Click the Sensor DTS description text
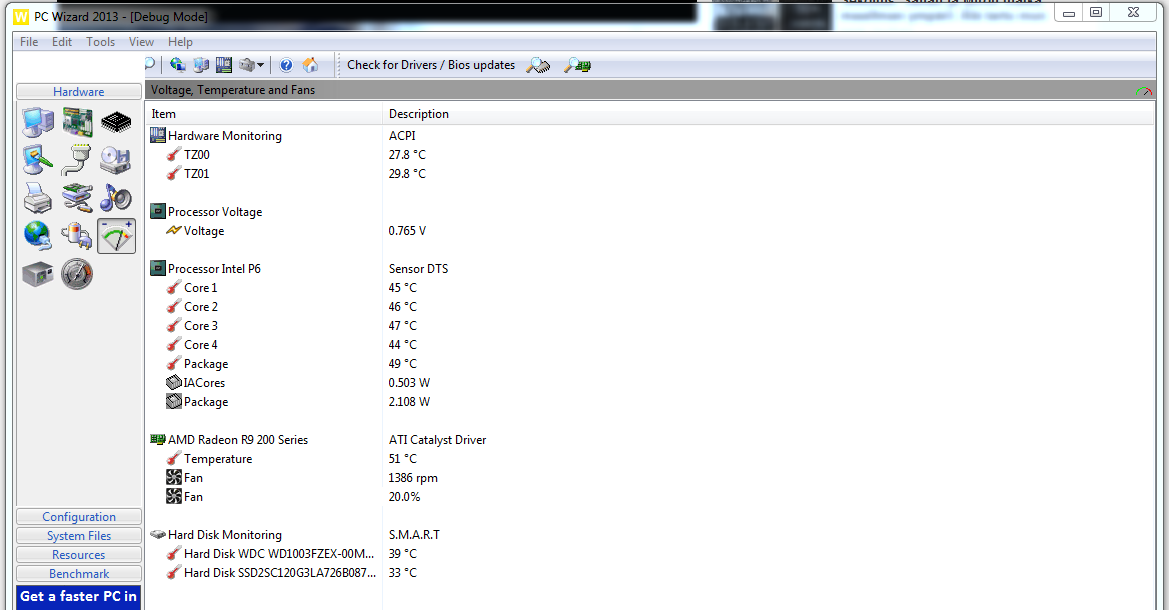 click(x=418, y=268)
